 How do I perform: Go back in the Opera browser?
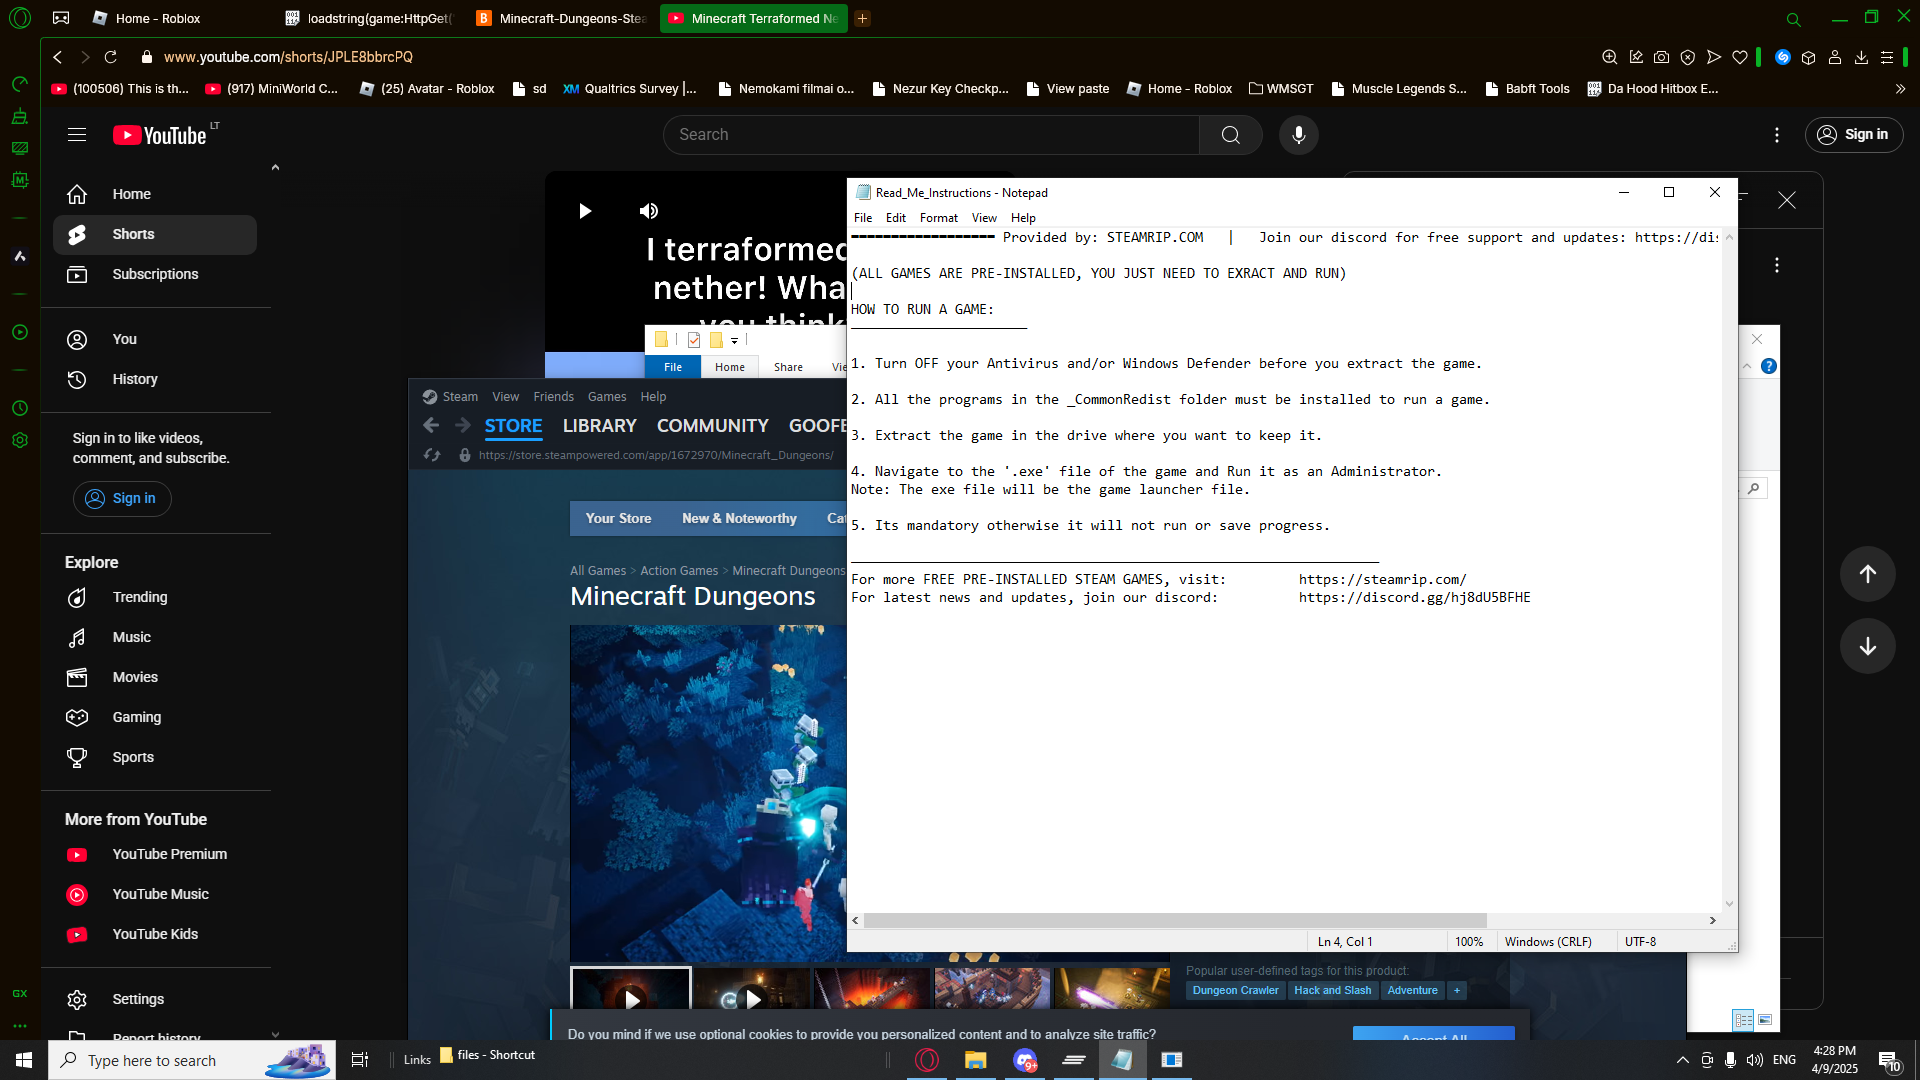click(x=58, y=57)
